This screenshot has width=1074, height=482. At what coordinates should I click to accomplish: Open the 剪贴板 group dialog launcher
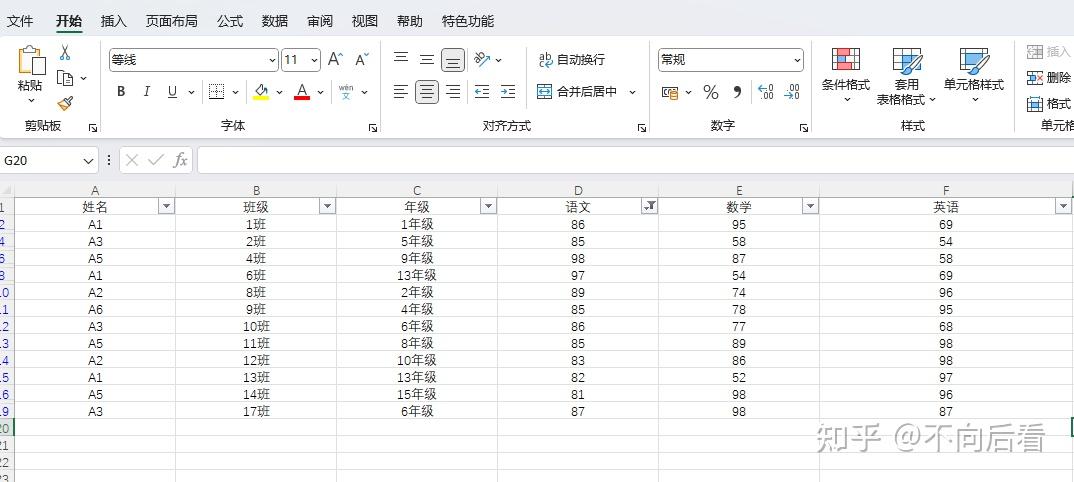pyautogui.click(x=93, y=127)
